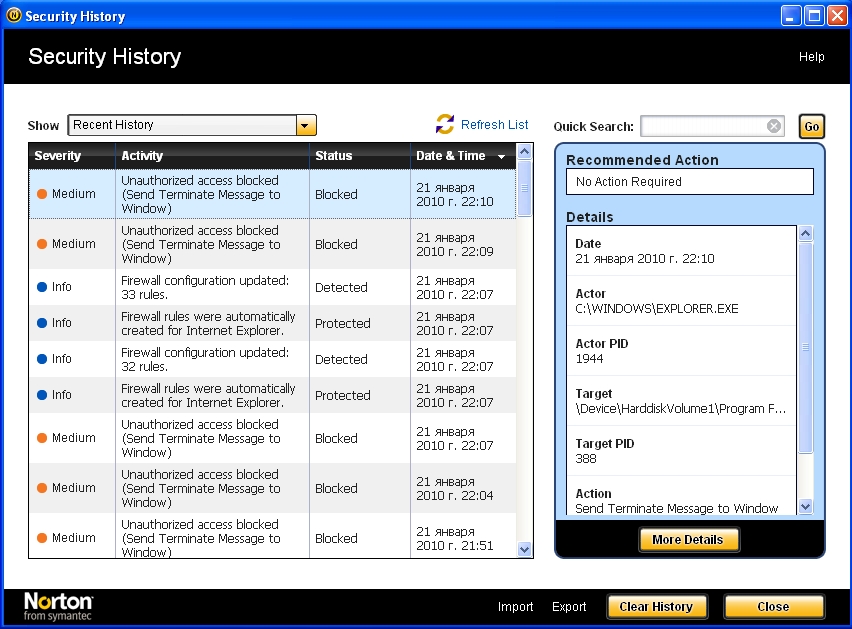Select the Blocked entry dated 22:07
852x629 pixels.
pos(272,438)
